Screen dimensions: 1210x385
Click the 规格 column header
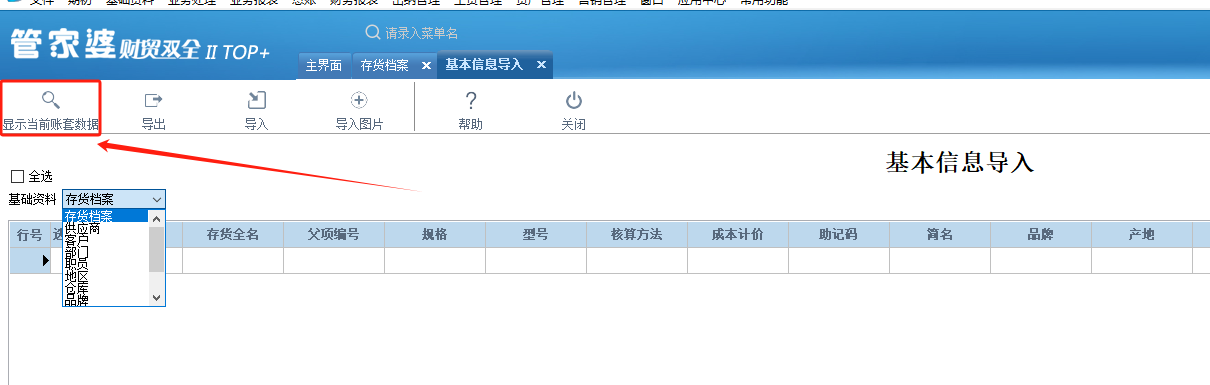(x=435, y=235)
